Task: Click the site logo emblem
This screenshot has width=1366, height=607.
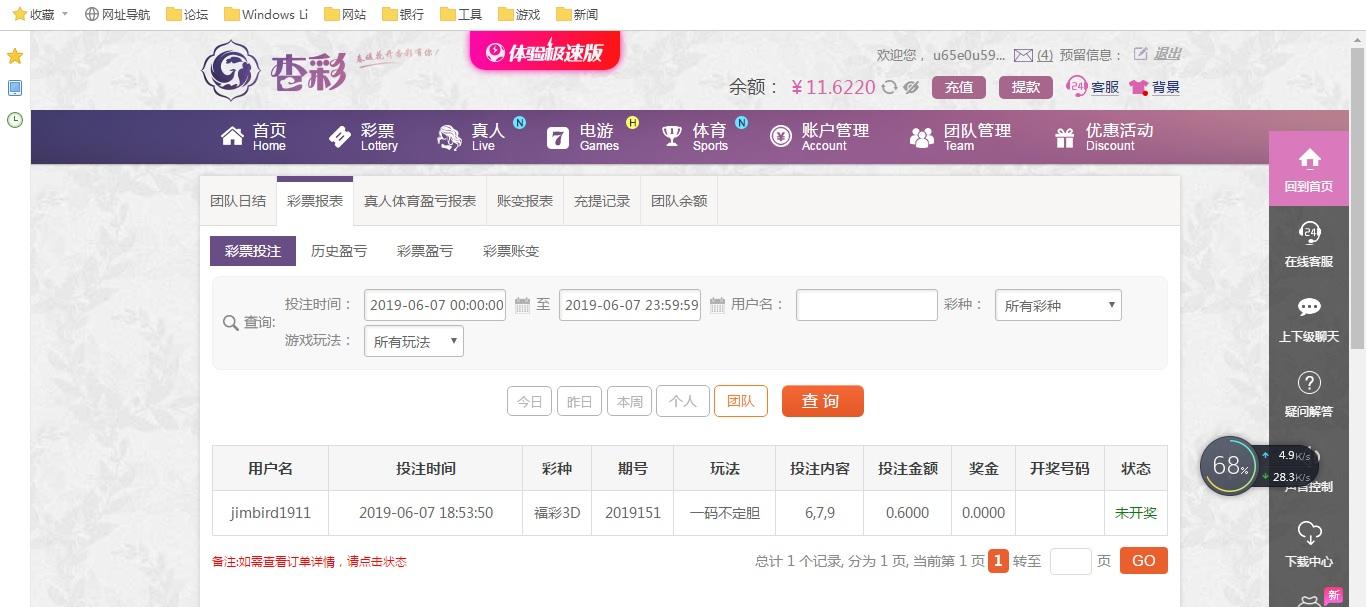Action: pos(231,70)
